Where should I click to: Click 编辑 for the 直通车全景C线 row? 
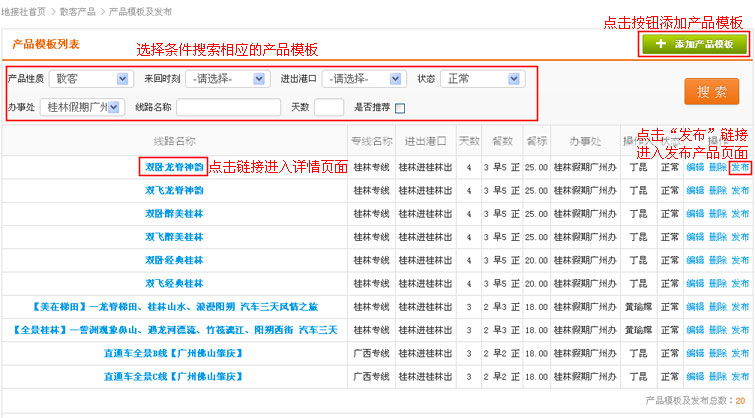click(x=695, y=377)
